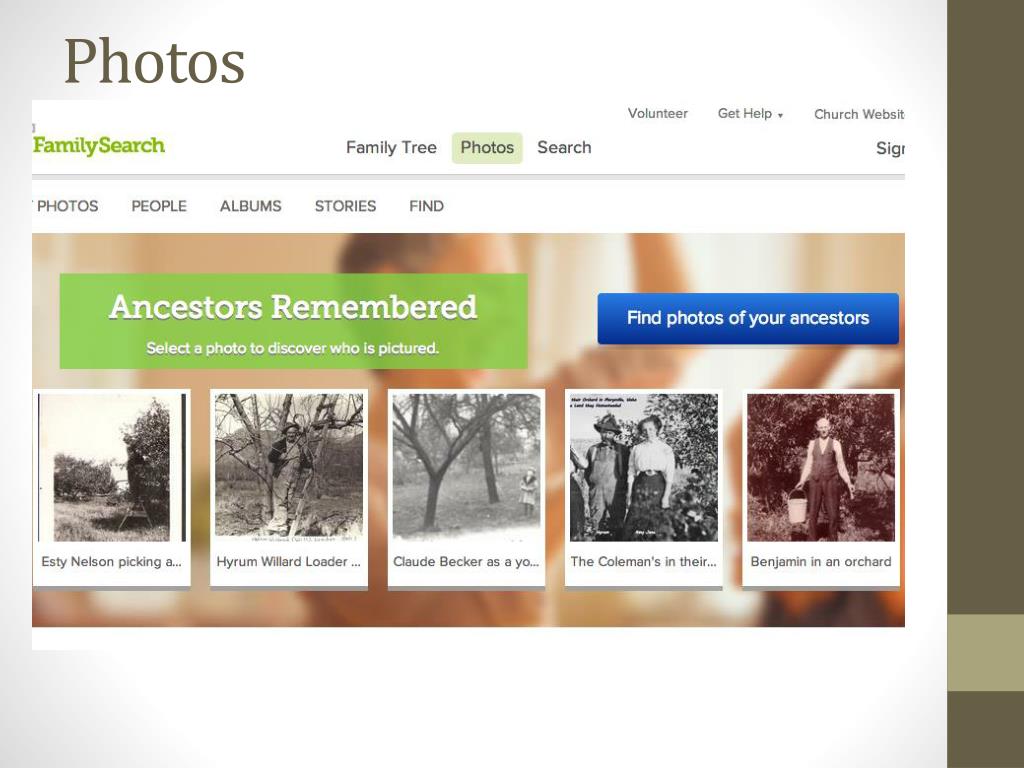Open the Volunteer link

pyautogui.click(x=658, y=114)
